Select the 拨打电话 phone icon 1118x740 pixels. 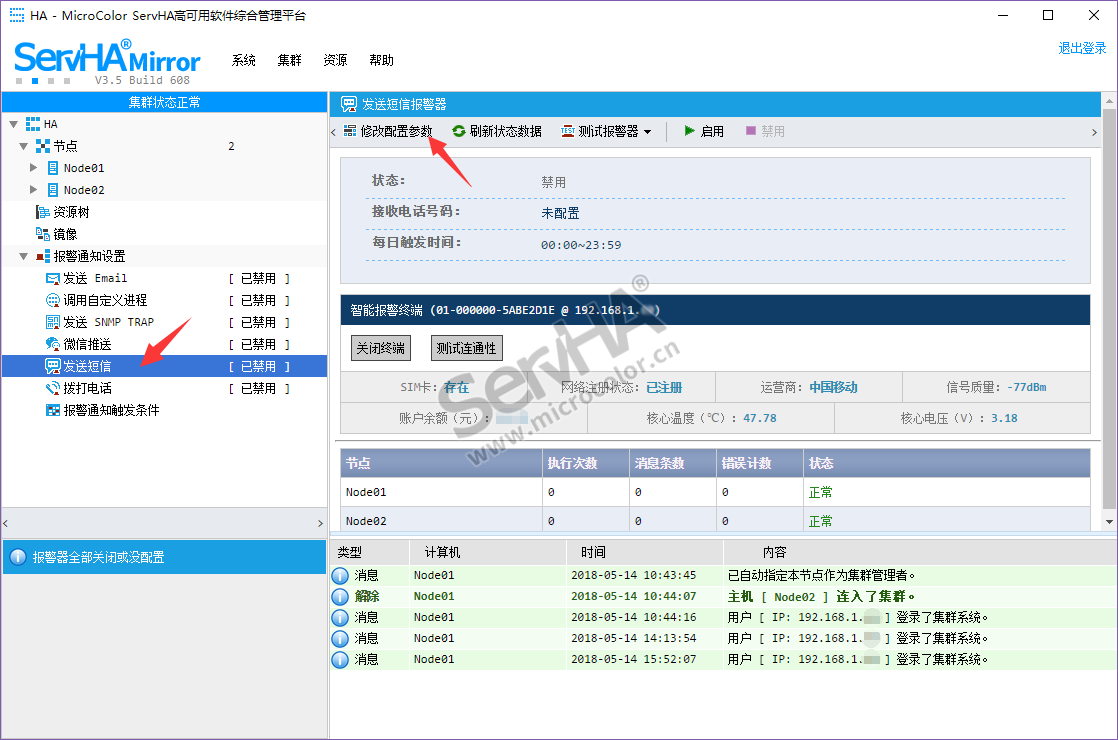53,388
